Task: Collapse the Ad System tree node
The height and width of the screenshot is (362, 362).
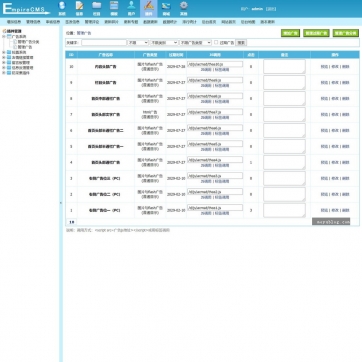Action: click(4, 37)
